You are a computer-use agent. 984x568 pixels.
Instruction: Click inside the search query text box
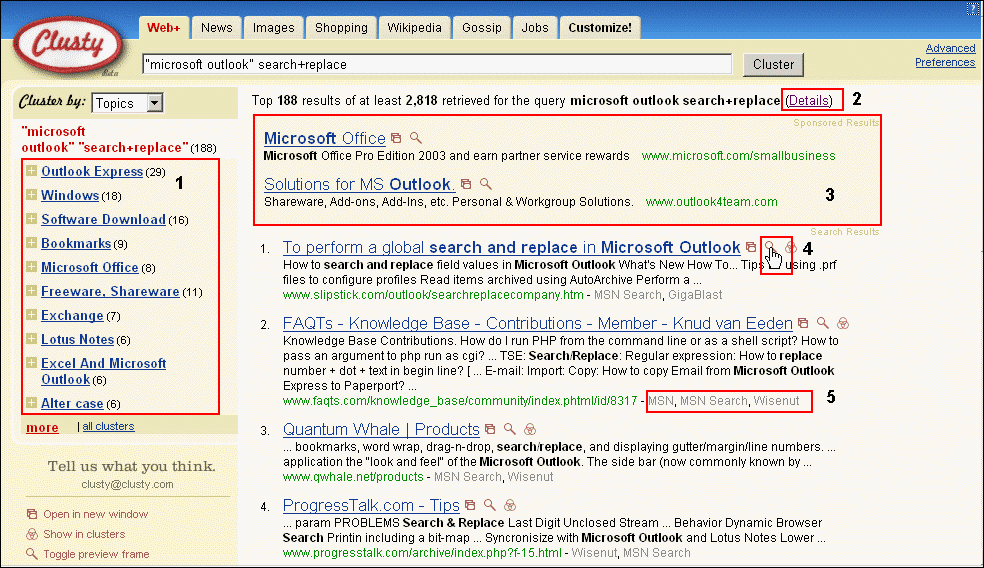437,65
